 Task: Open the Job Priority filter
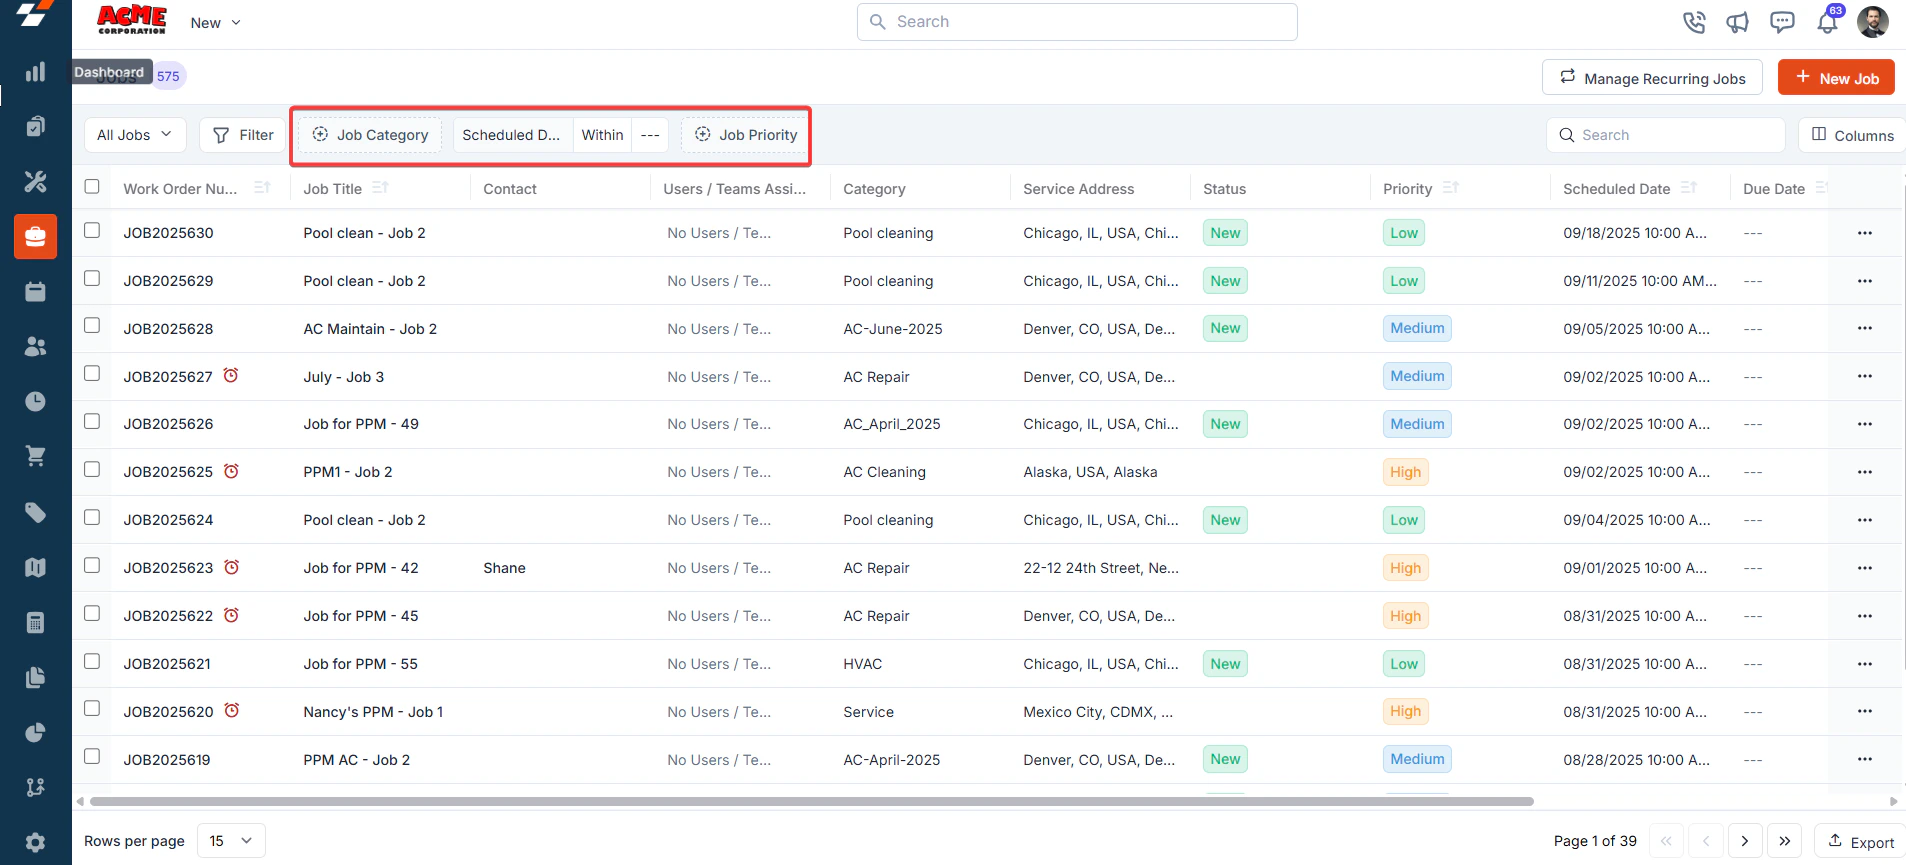pyautogui.click(x=746, y=135)
